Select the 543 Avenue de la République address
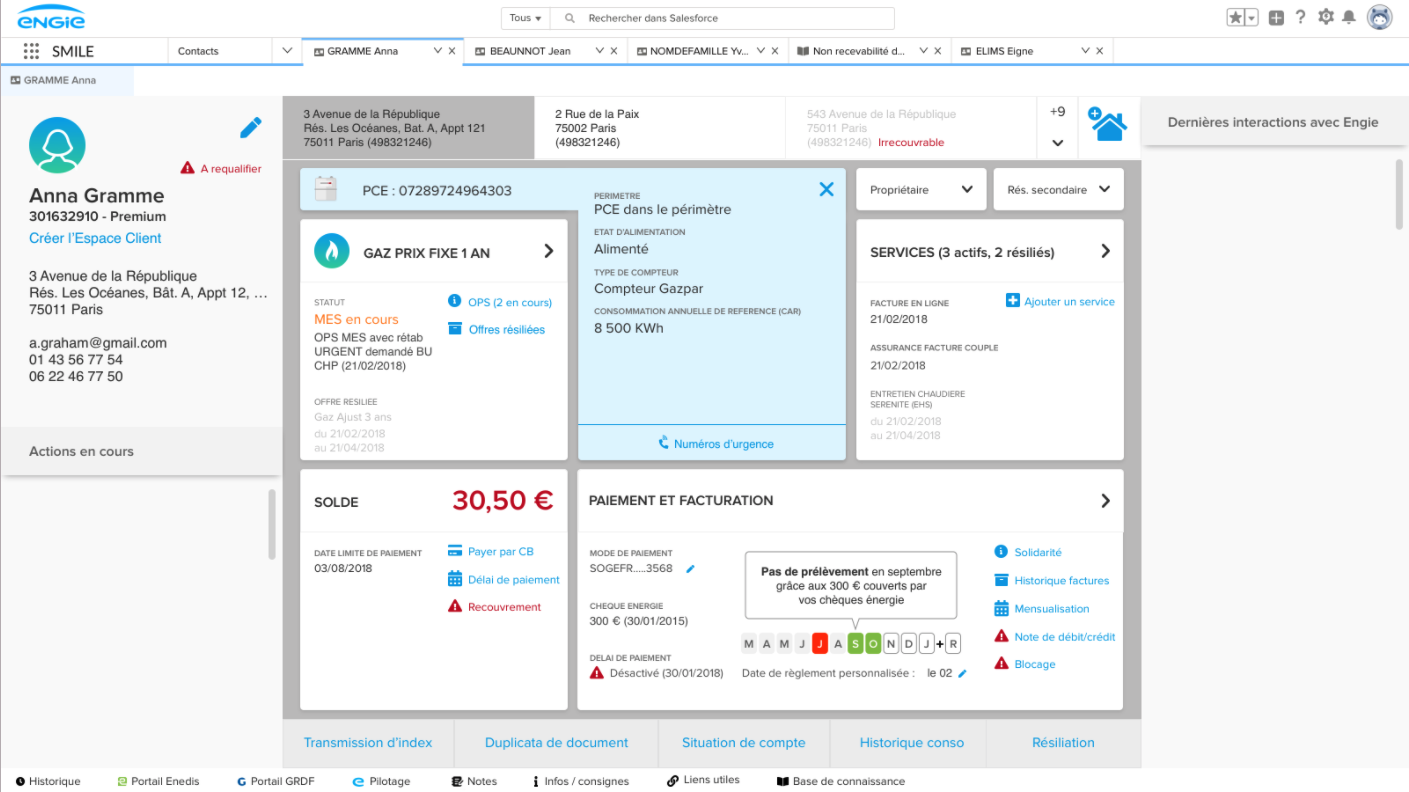 912,128
